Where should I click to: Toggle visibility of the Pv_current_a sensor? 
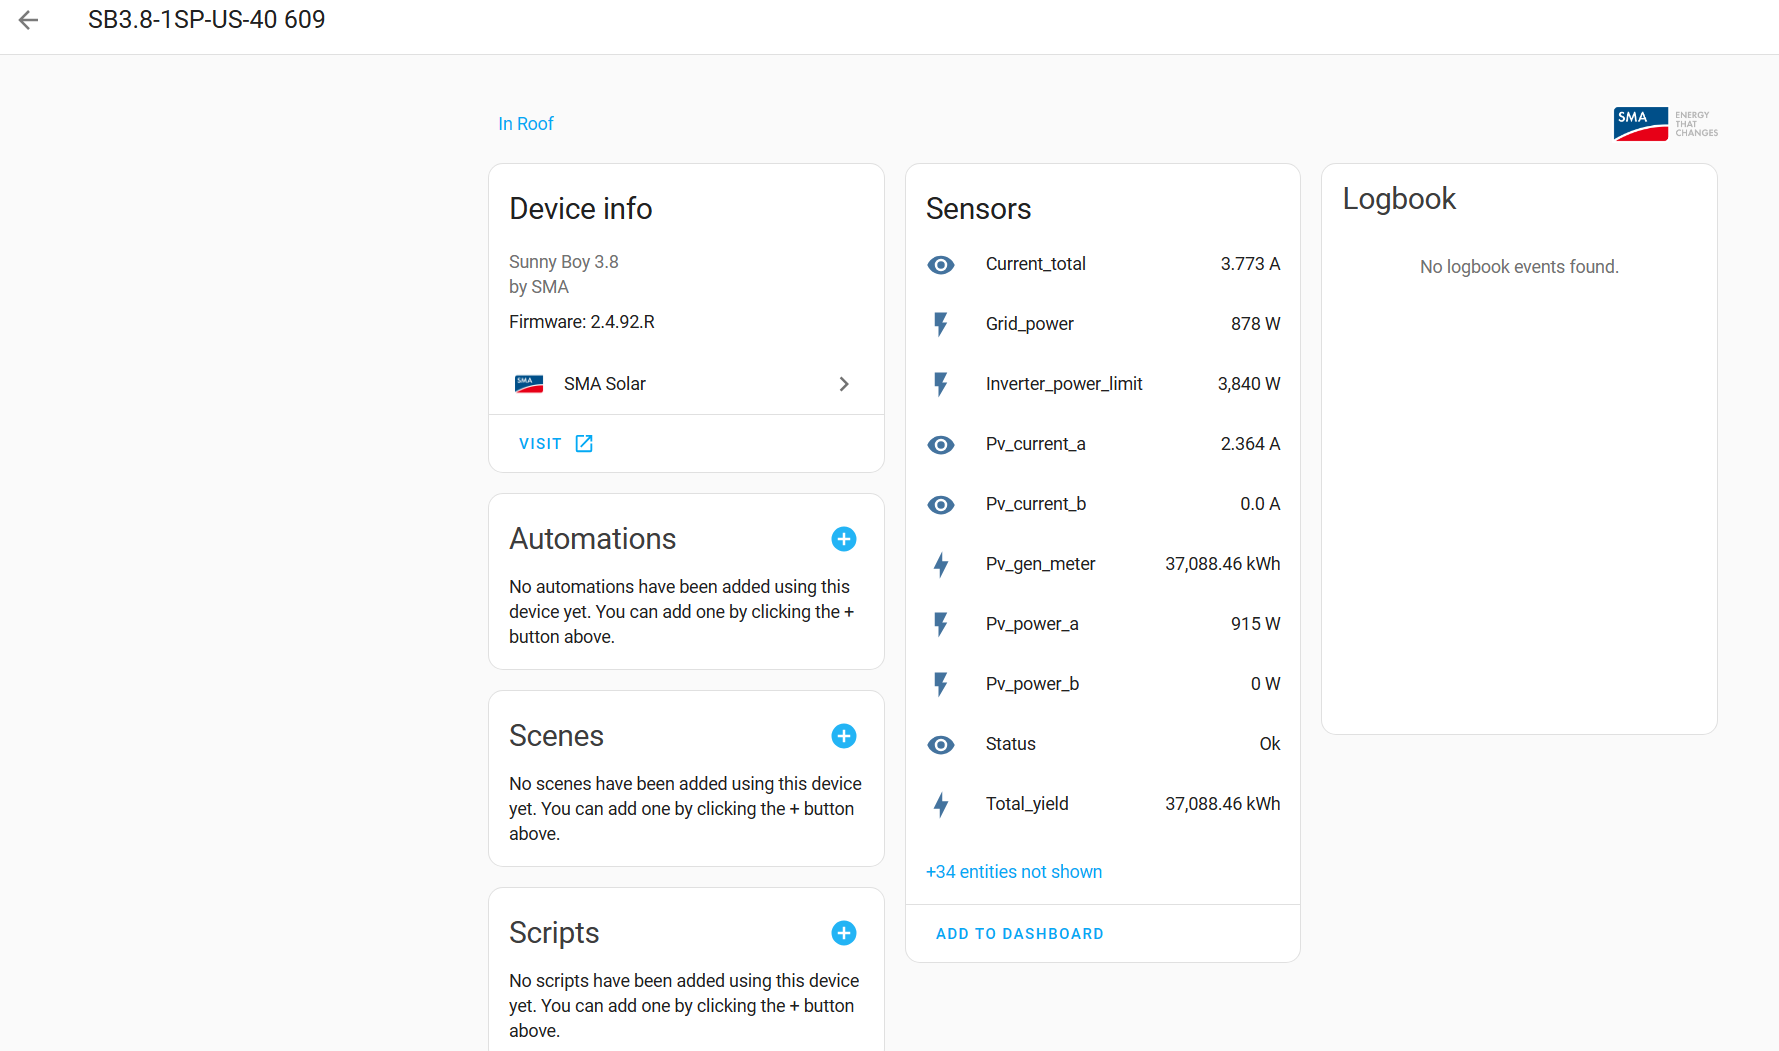tap(941, 444)
